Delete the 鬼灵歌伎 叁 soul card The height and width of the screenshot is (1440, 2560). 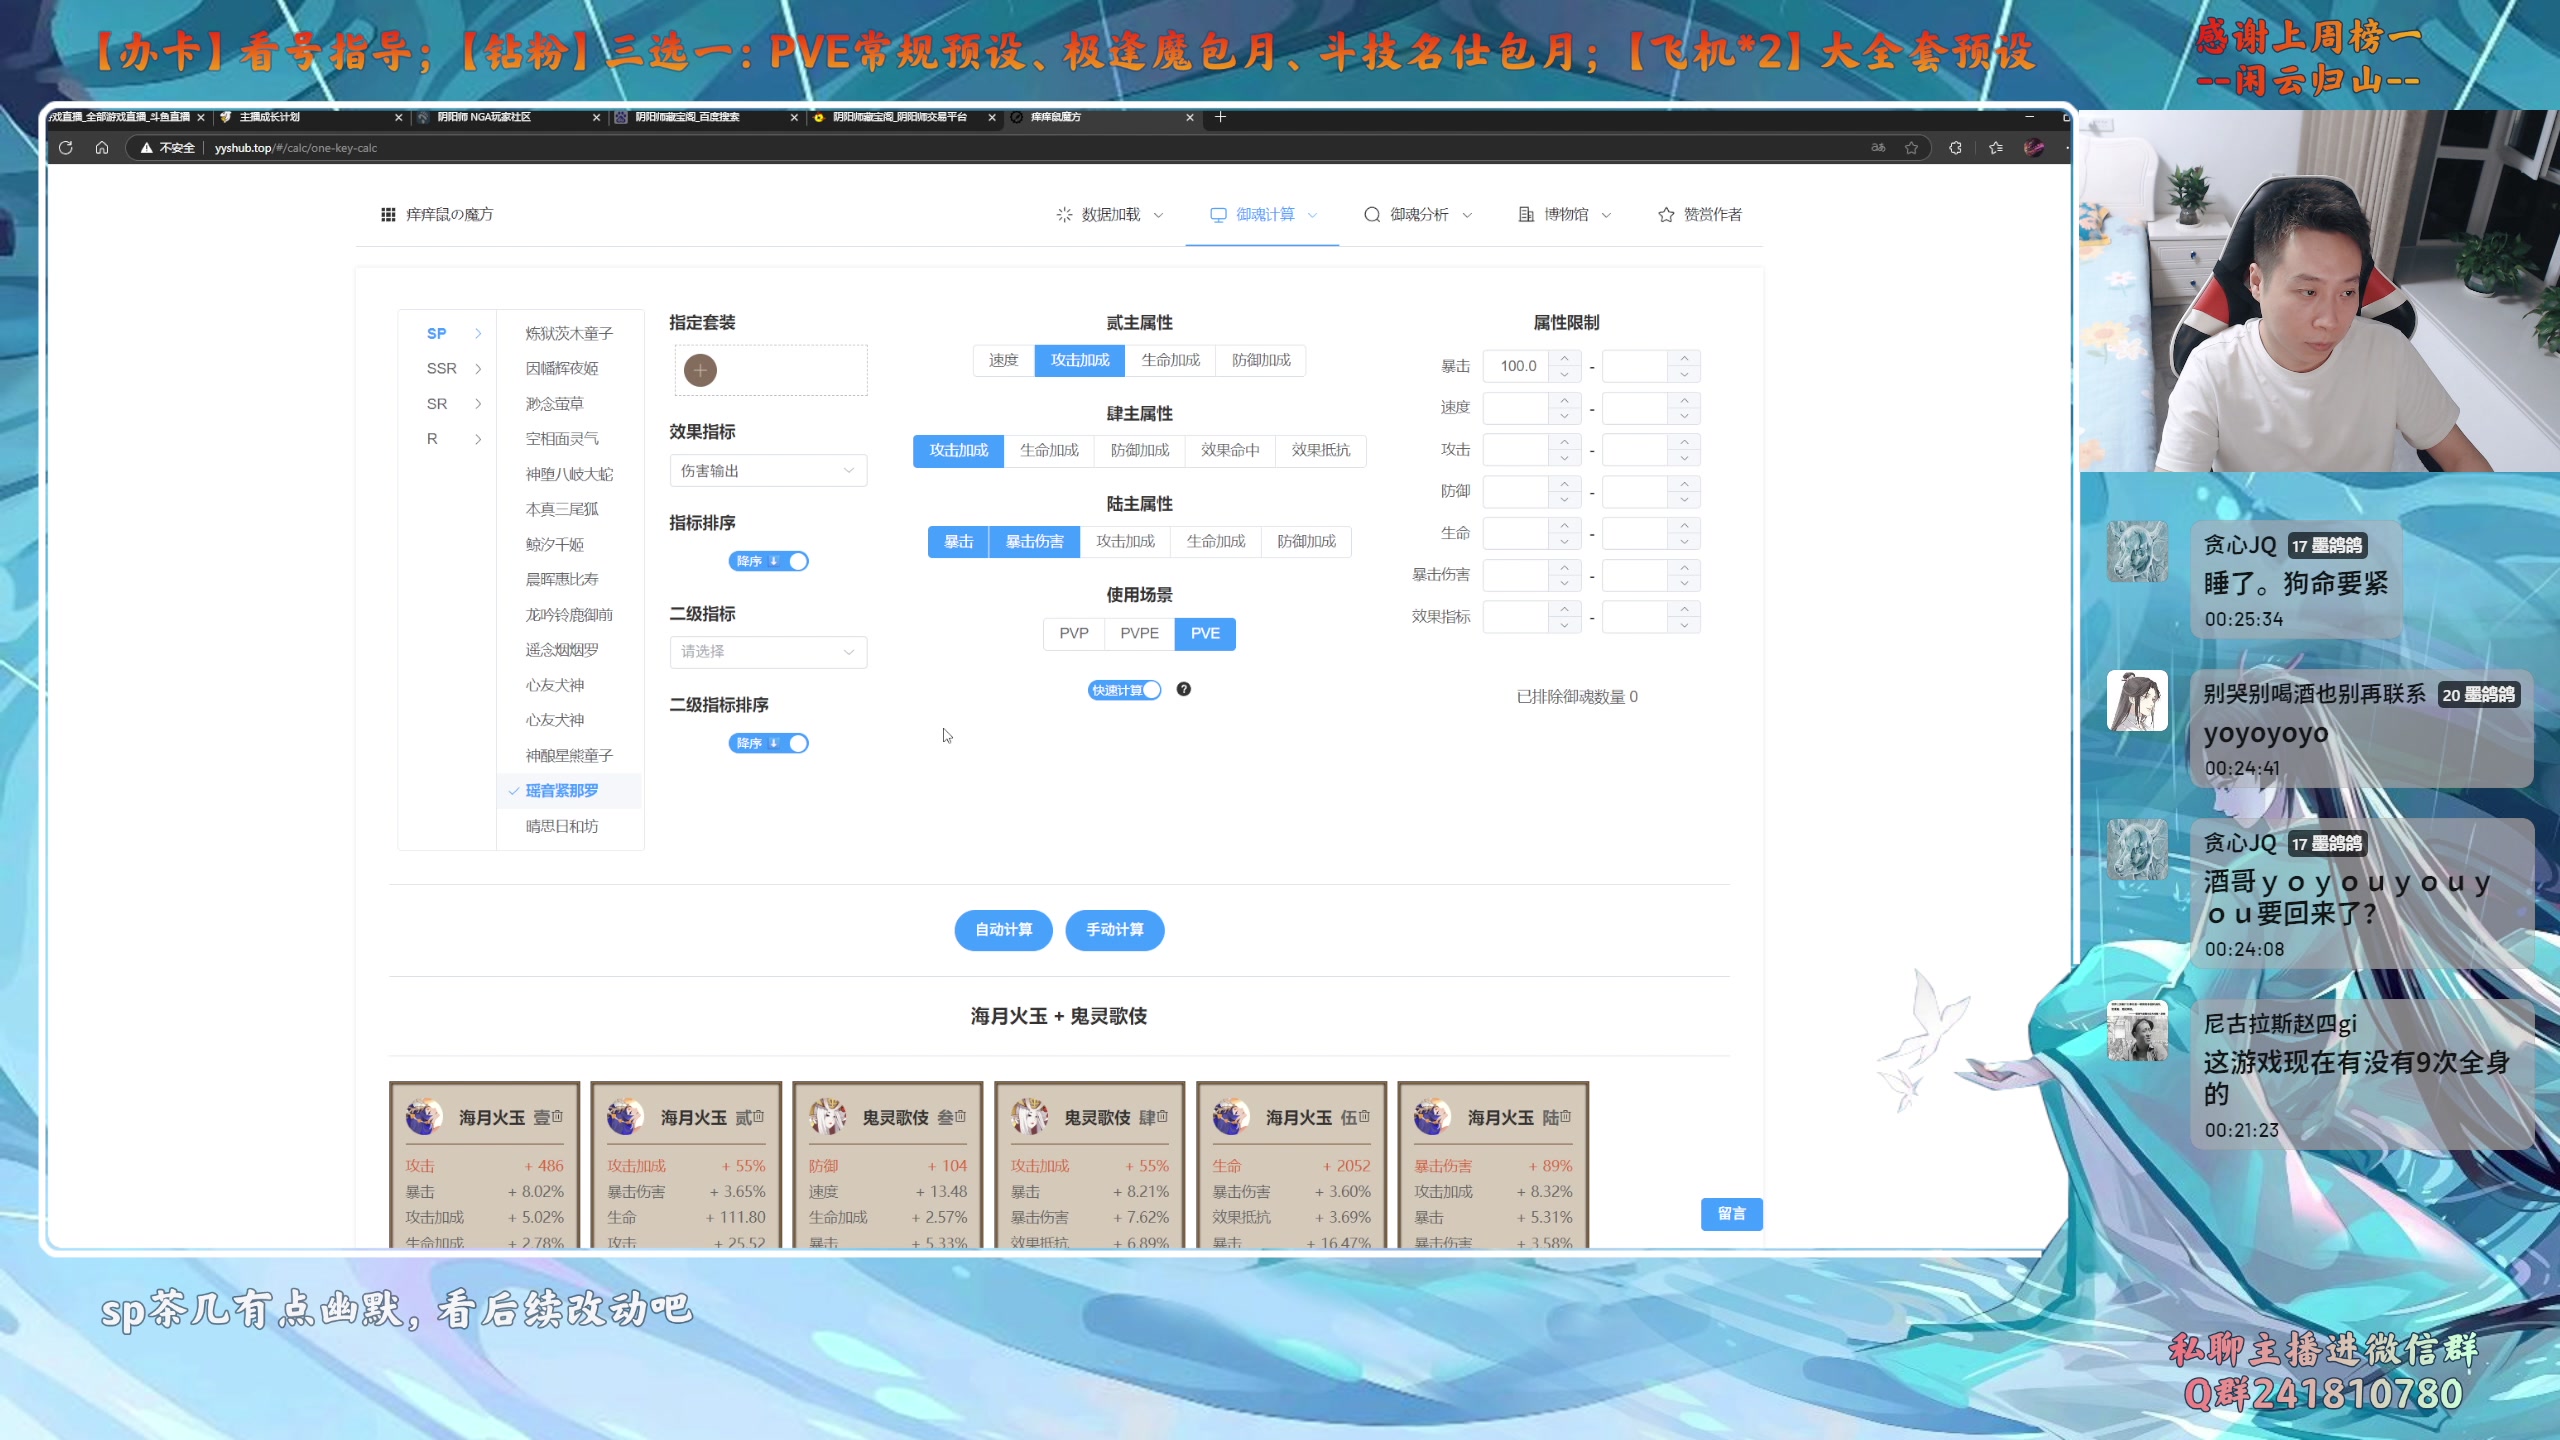pyautogui.click(x=961, y=1117)
